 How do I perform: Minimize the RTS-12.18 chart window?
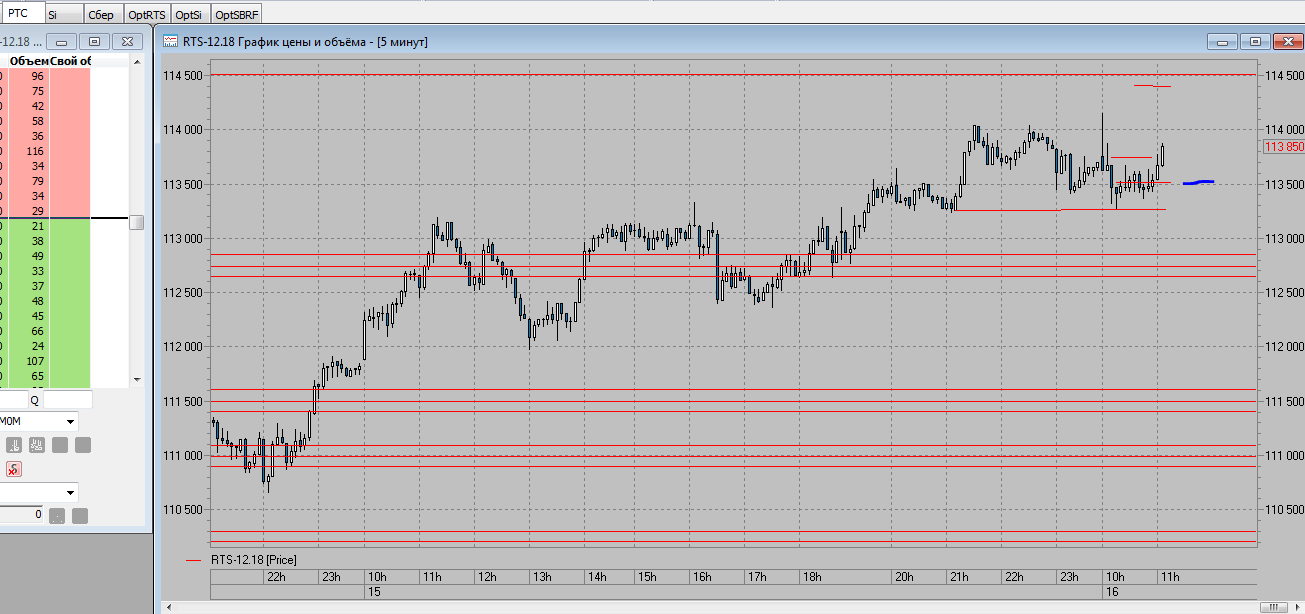[1222, 42]
